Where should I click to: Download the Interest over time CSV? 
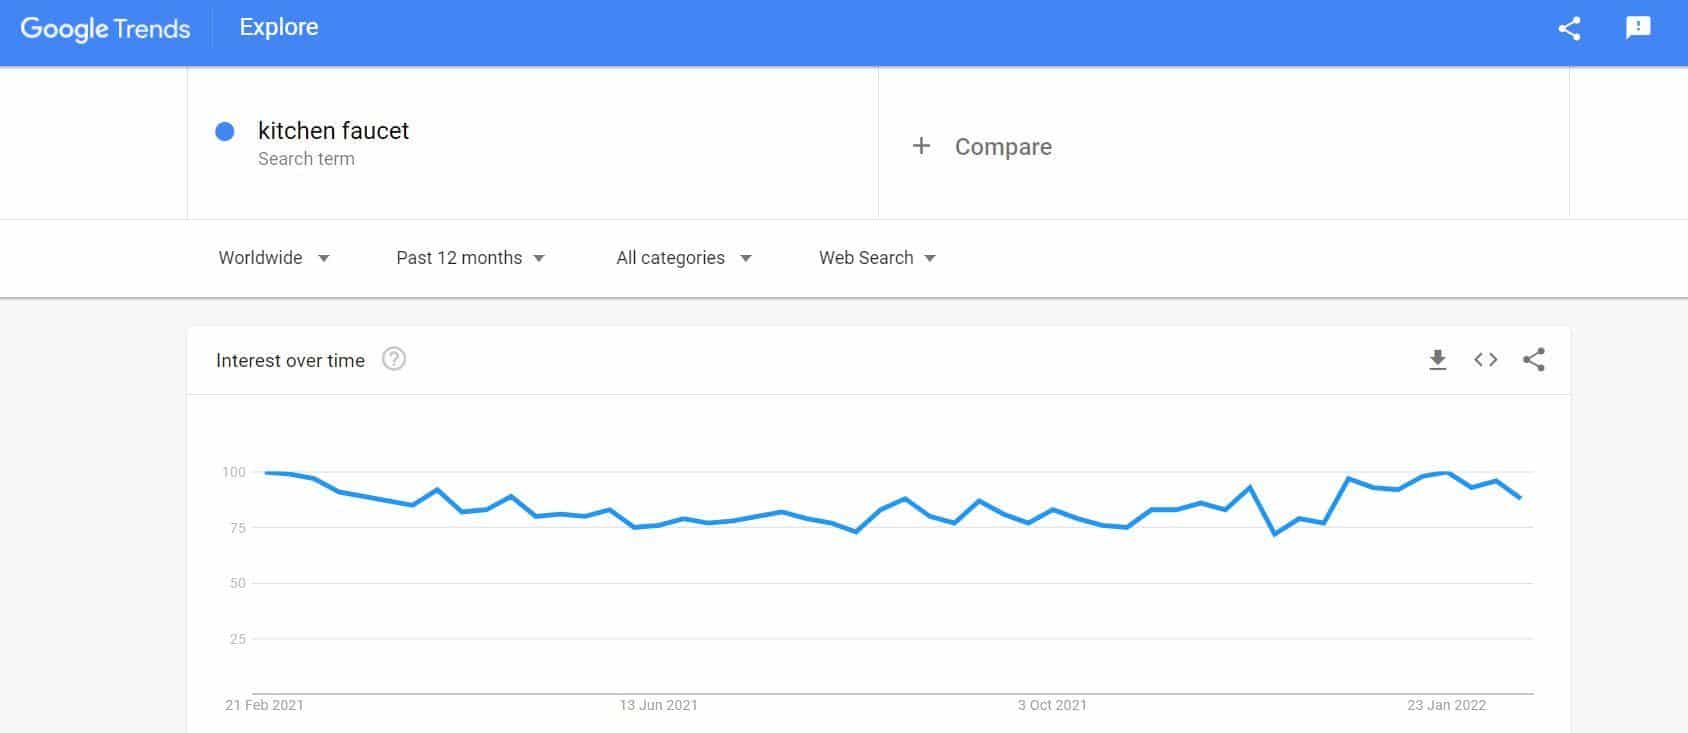tap(1437, 360)
